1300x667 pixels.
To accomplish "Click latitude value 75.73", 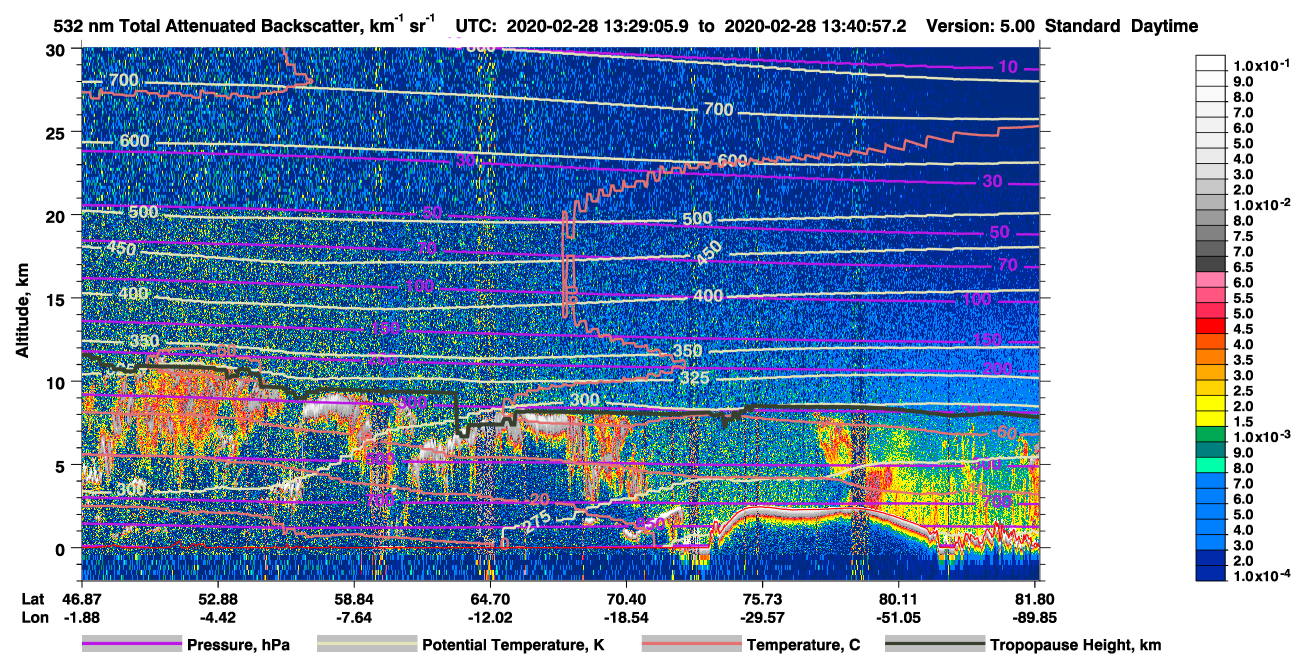I will point(762,598).
